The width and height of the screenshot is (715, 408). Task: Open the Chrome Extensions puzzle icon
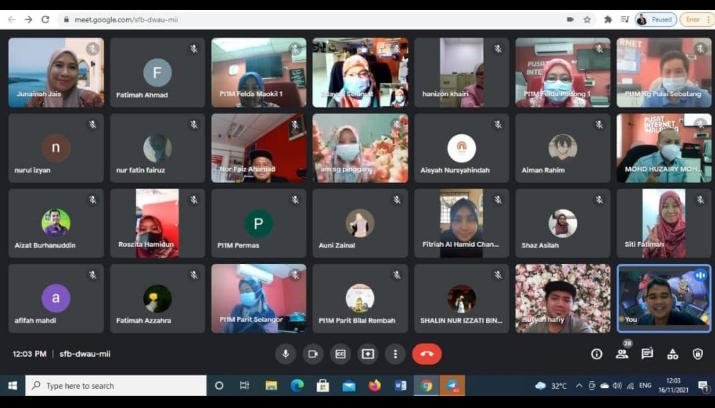point(608,19)
